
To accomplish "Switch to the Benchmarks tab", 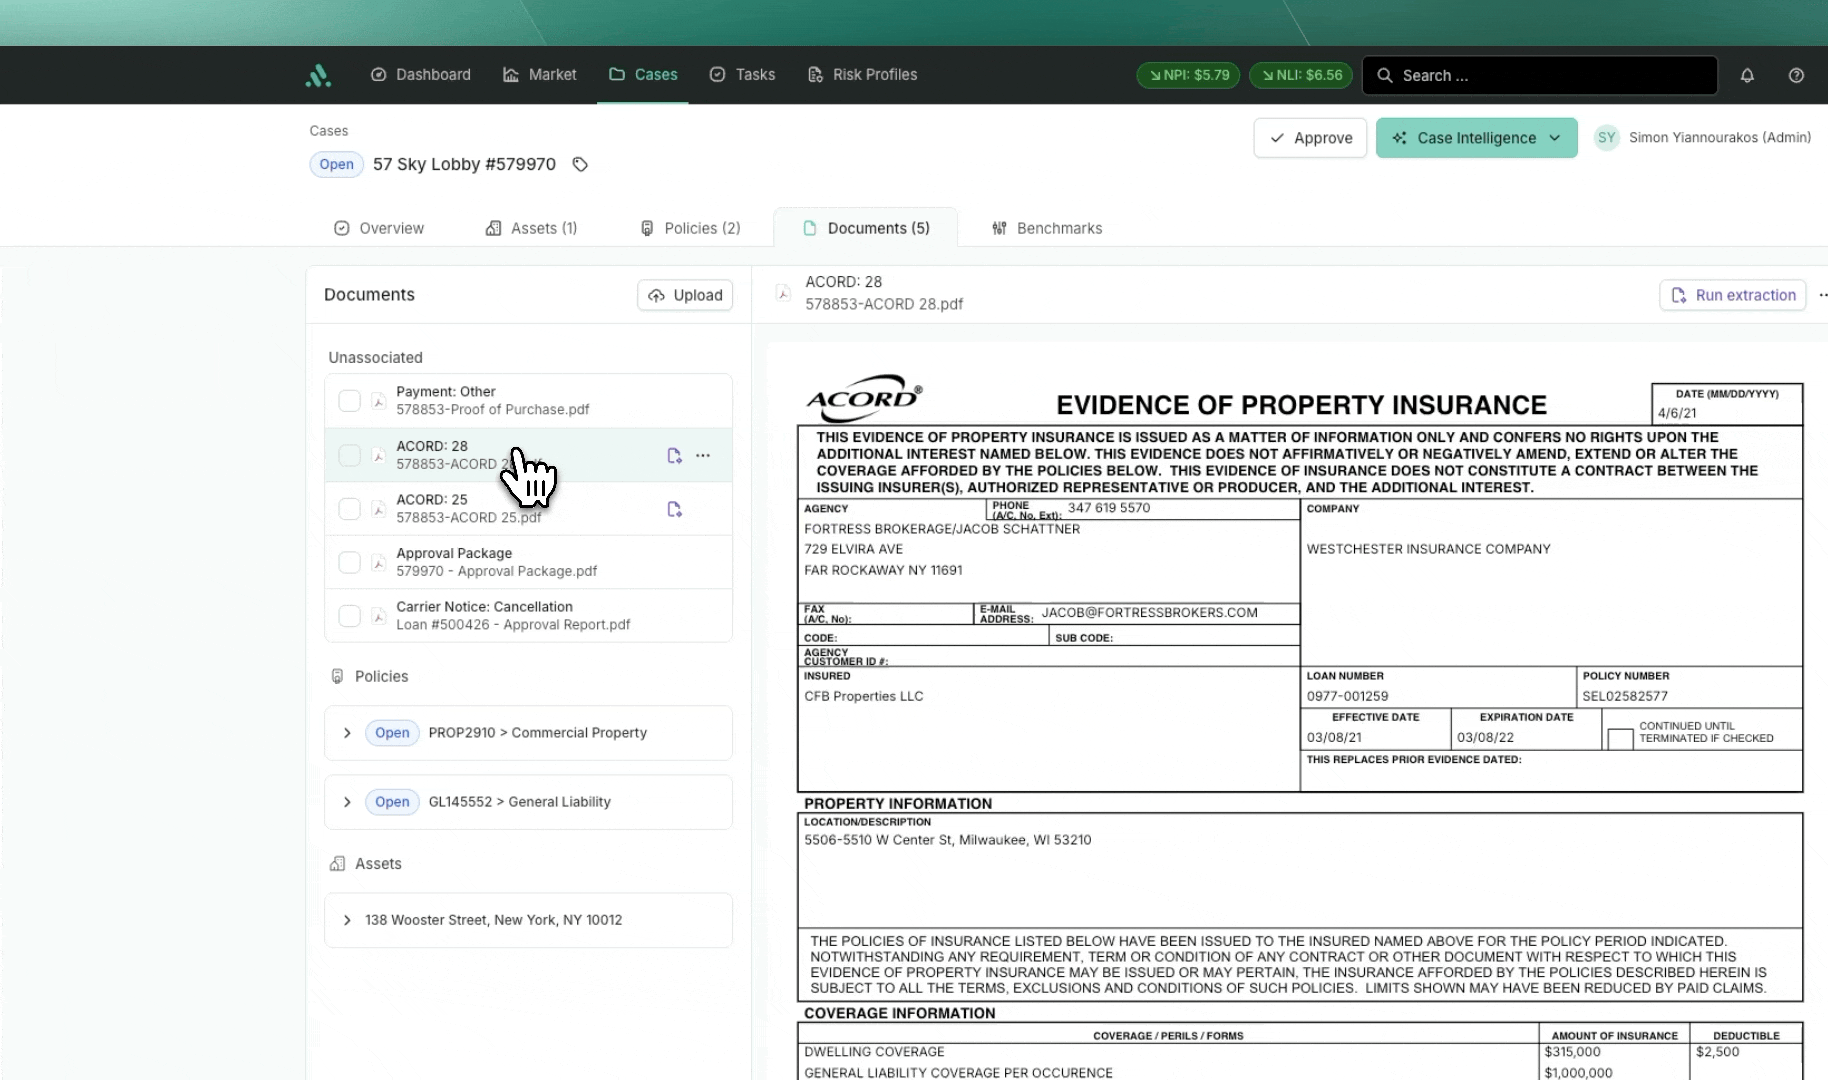I will 1047,228.
